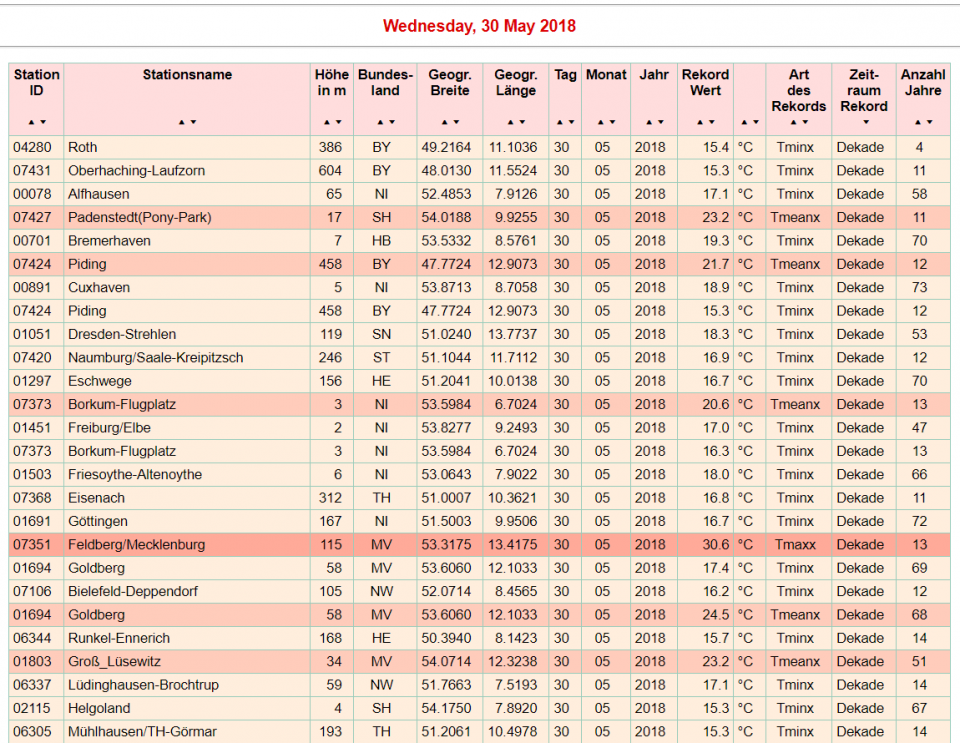Click station name Helgoland
This screenshot has width=960, height=743.
(99, 709)
